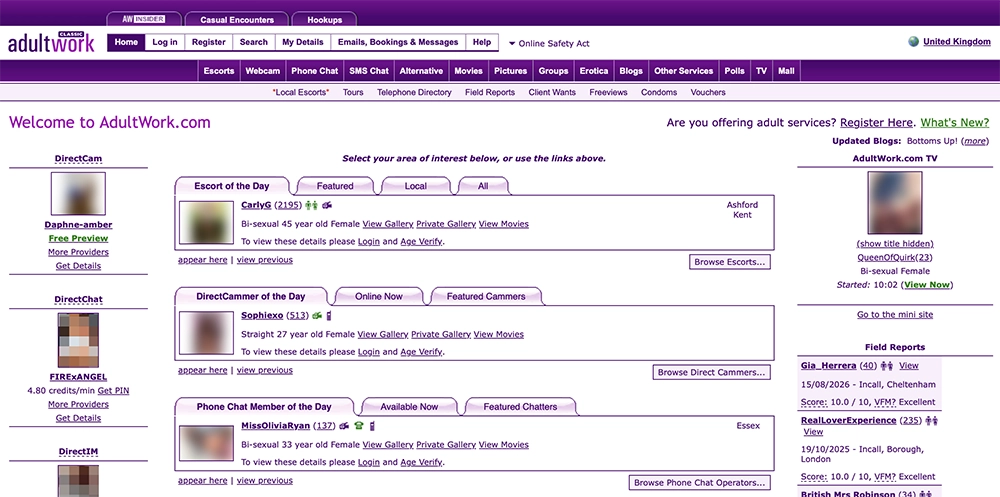
Task: Click the green telephone icon beside MissOliviaRyan
Action: (x=359, y=426)
